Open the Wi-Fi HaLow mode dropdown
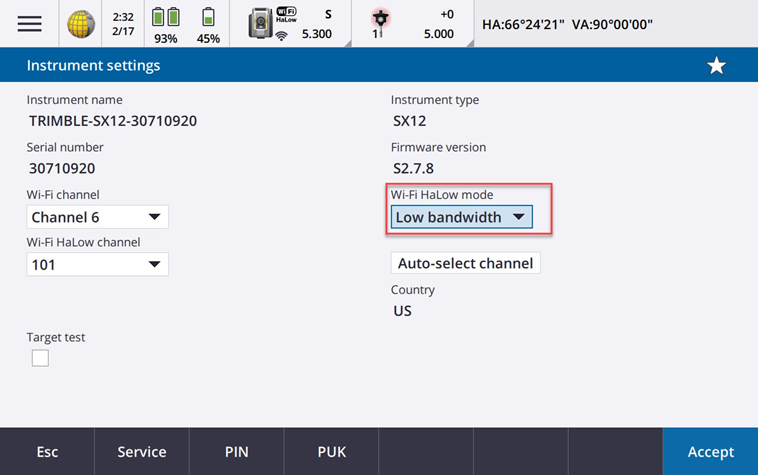 point(461,217)
